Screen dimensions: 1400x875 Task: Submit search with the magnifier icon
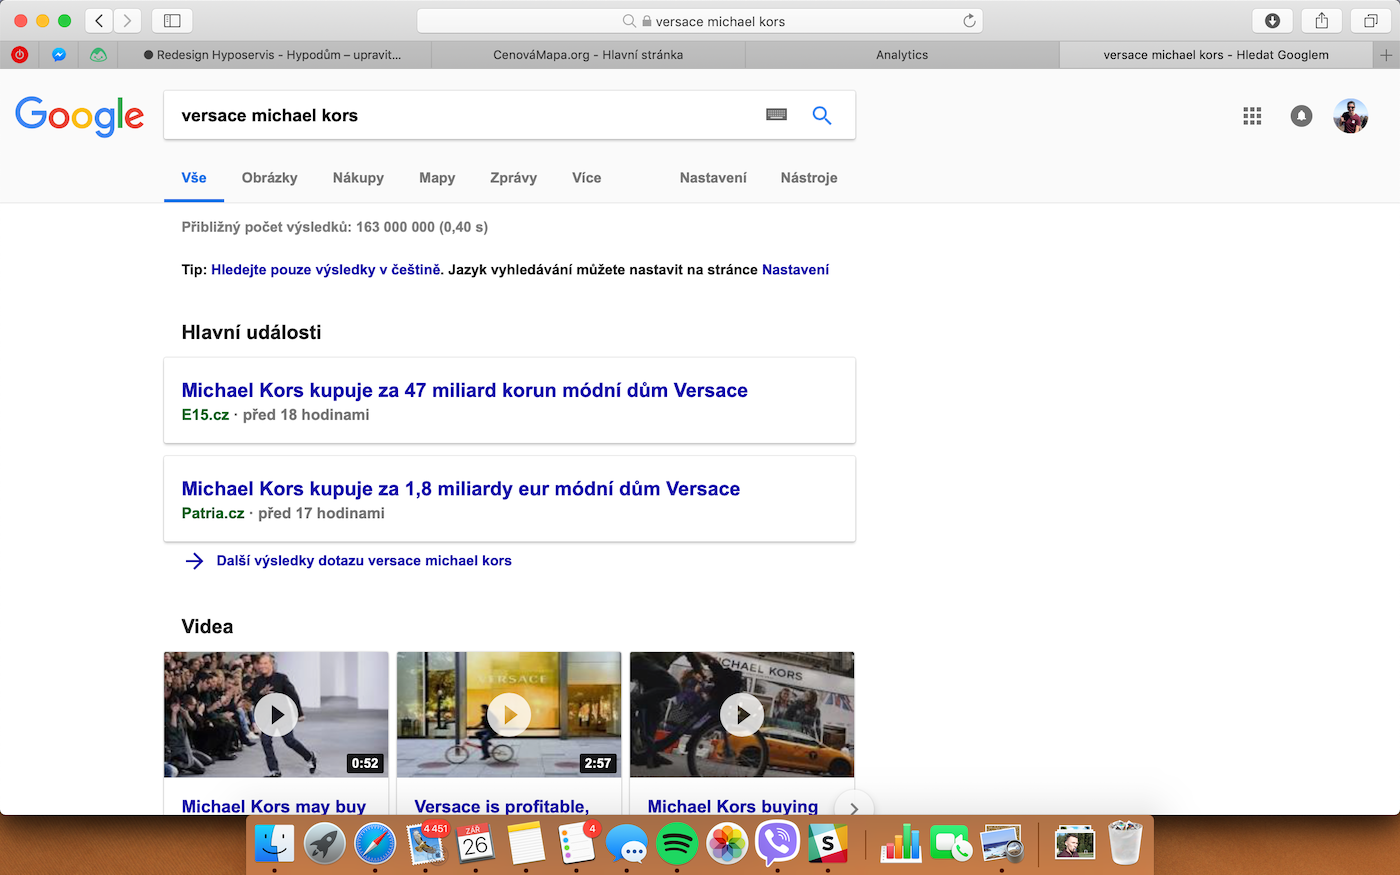822,115
